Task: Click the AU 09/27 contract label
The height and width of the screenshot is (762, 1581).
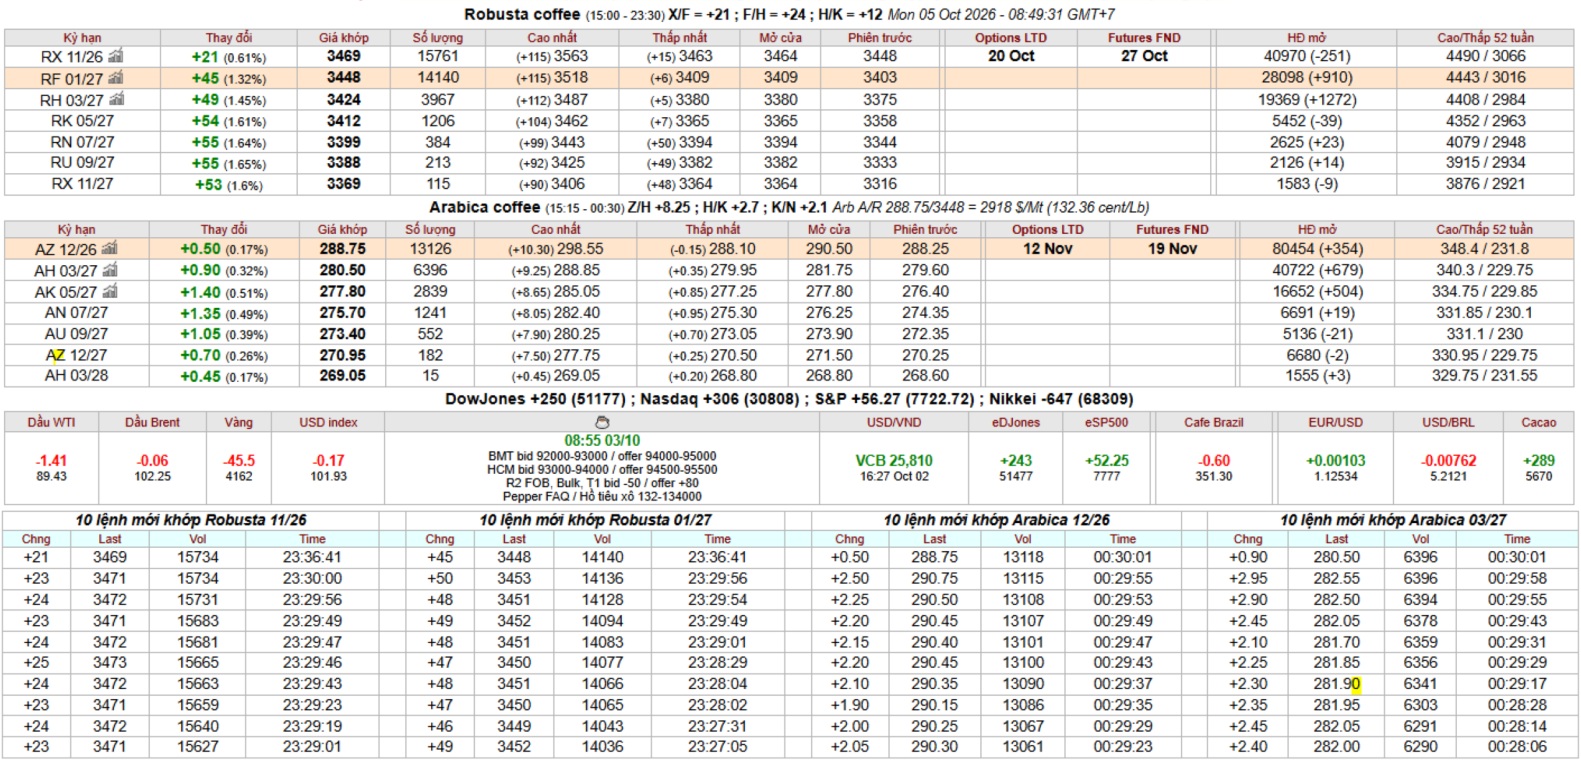Action: [x=76, y=334]
